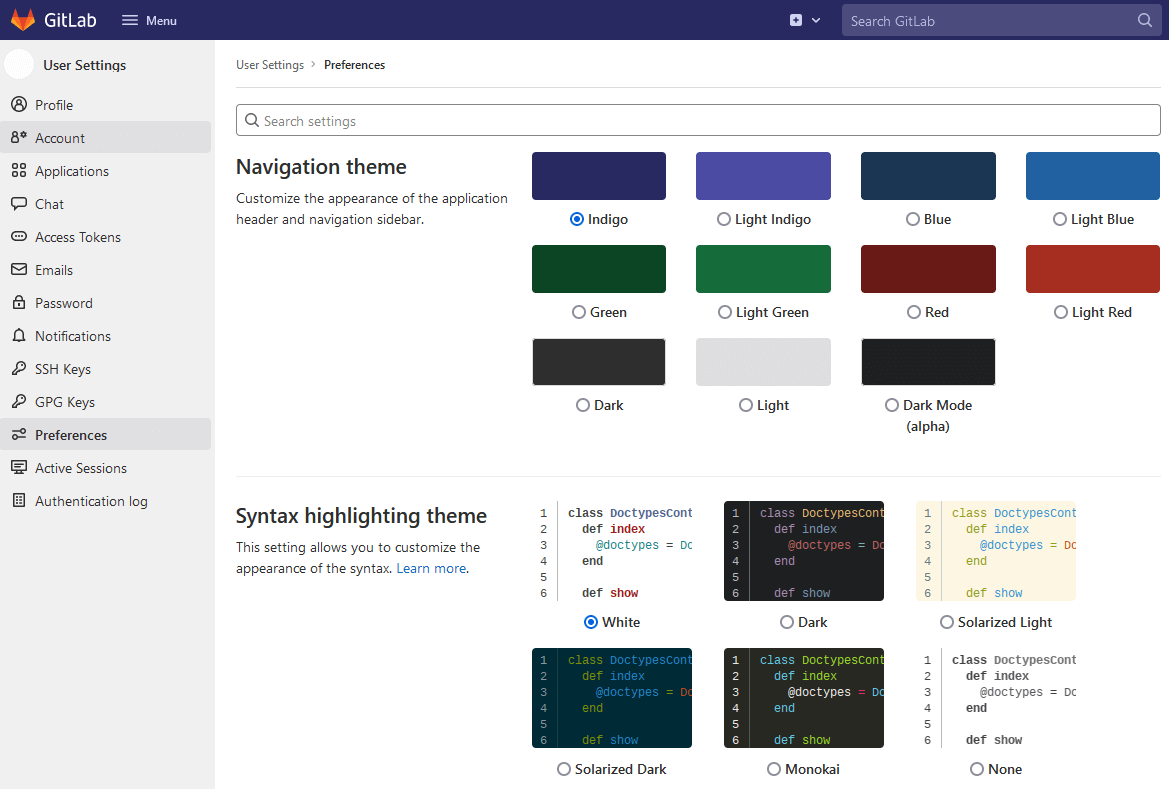The height and width of the screenshot is (789, 1171).
Task: Click the Authentication log icon
Action: point(19,500)
